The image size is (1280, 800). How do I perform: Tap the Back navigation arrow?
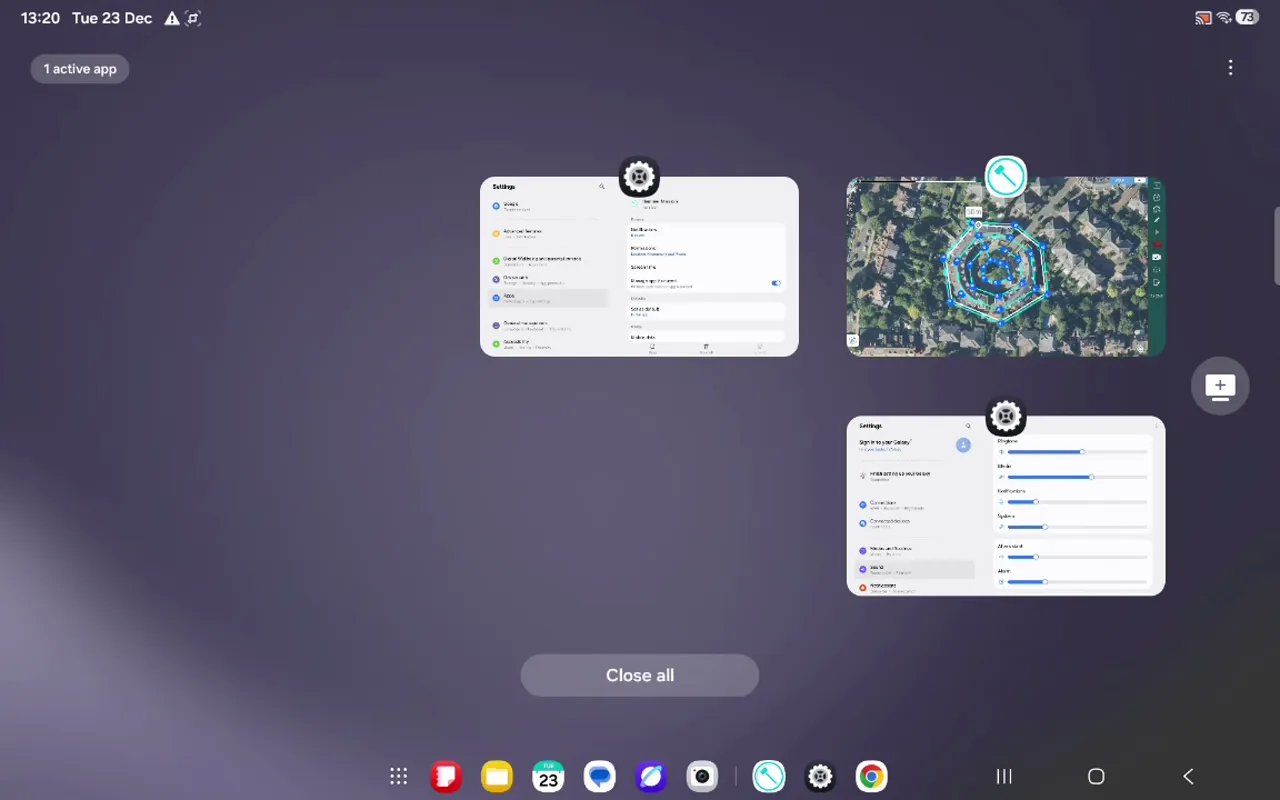[x=1188, y=776]
